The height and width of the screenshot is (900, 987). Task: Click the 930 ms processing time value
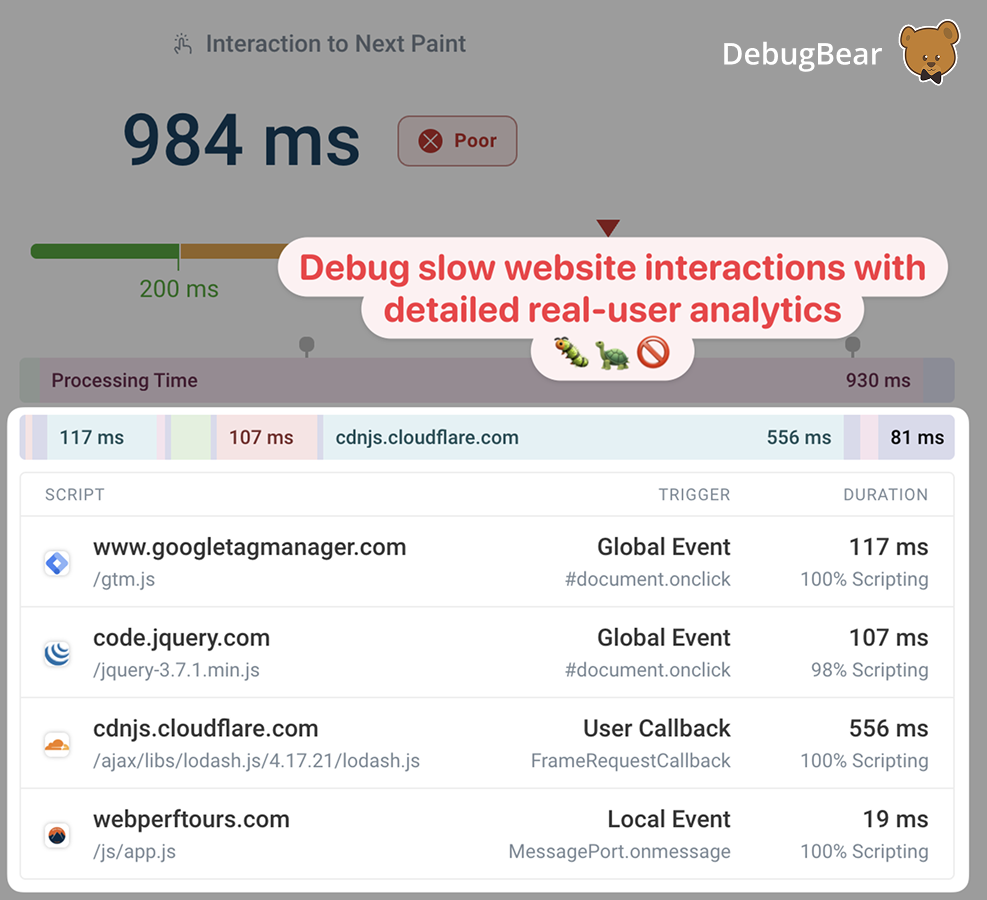(878, 380)
